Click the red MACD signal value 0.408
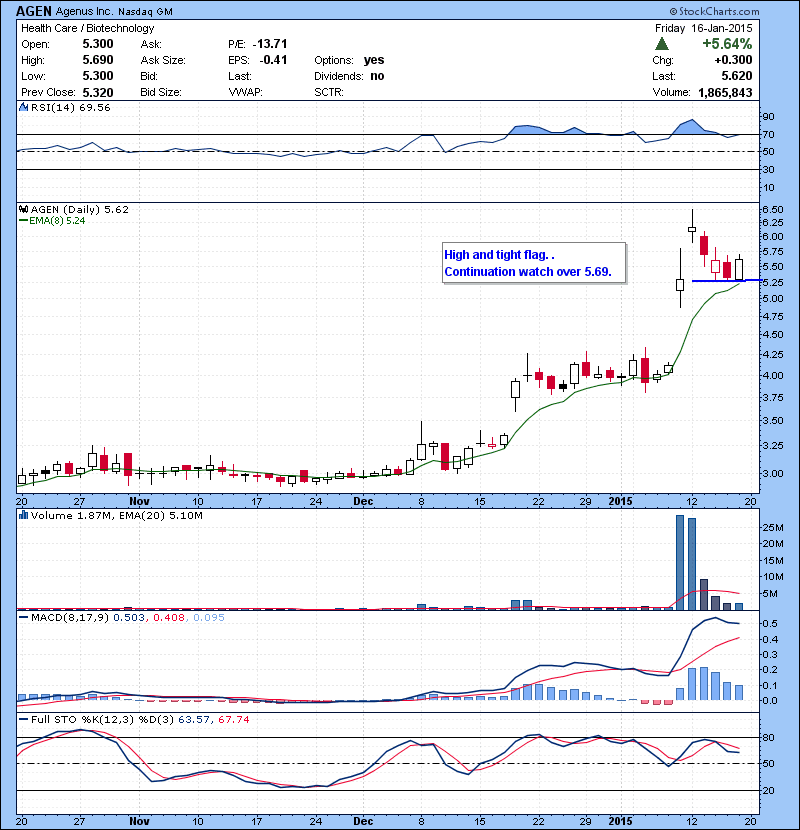 pyautogui.click(x=169, y=617)
